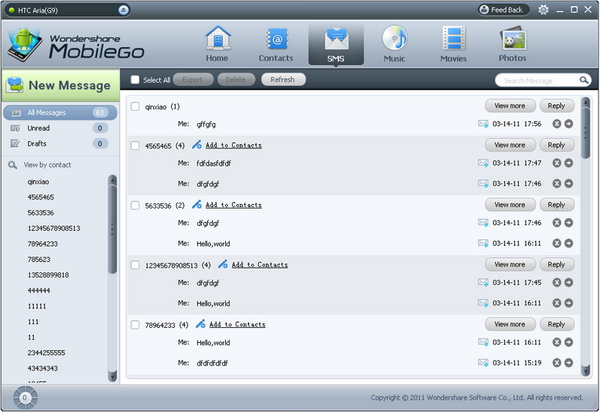Check the 5633536 conversation checkbox

pos(135,205)
